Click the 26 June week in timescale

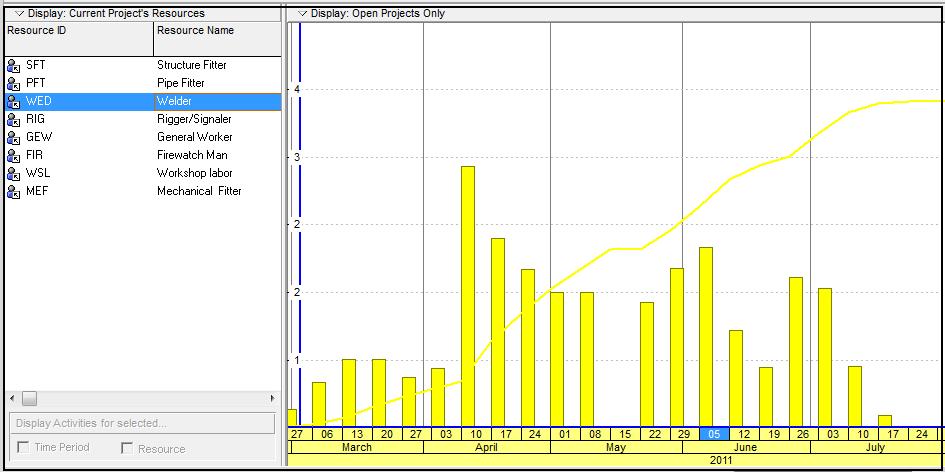(x=804, y=435)
